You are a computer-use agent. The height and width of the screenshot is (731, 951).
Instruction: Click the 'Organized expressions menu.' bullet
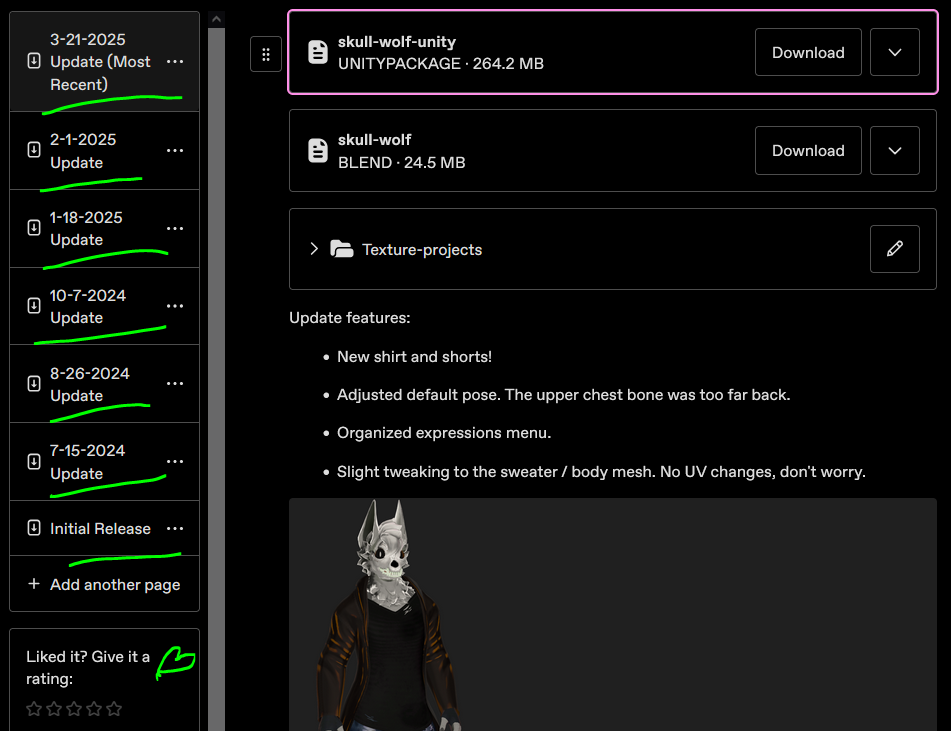pyautogui.click(x=444, y=433)
